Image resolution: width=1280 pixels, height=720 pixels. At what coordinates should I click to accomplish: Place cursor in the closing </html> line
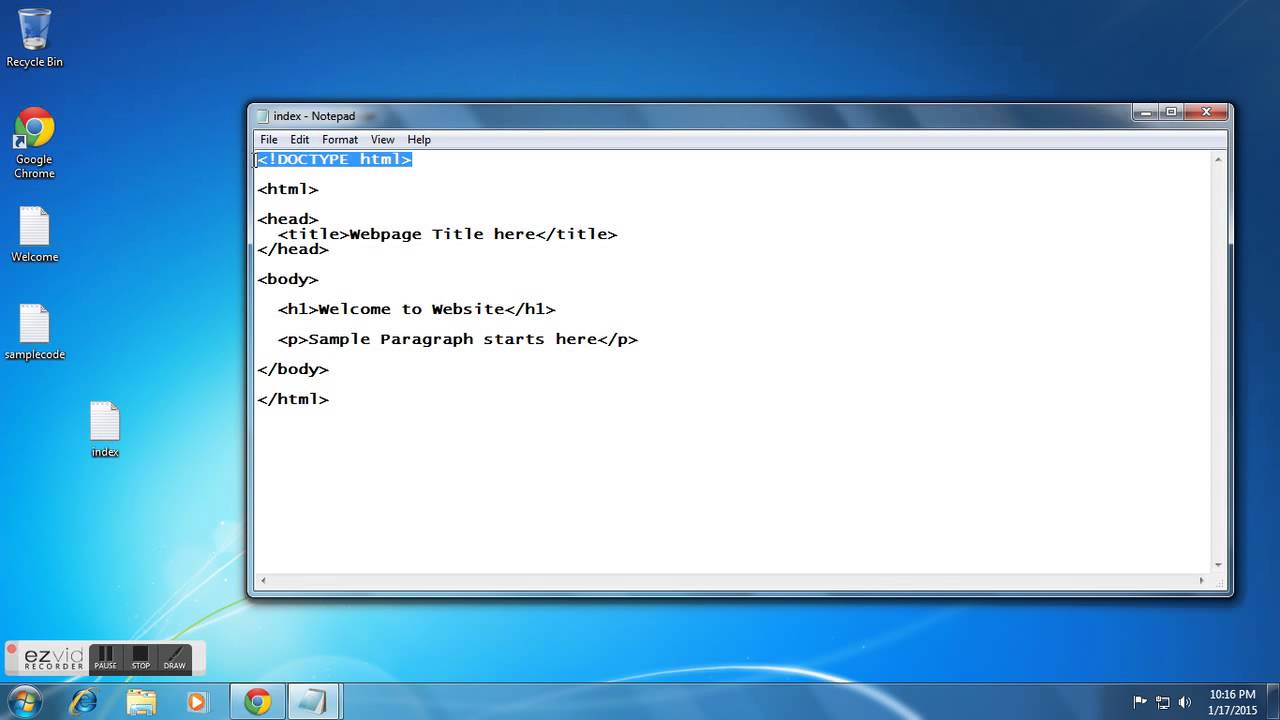point(293,399)
